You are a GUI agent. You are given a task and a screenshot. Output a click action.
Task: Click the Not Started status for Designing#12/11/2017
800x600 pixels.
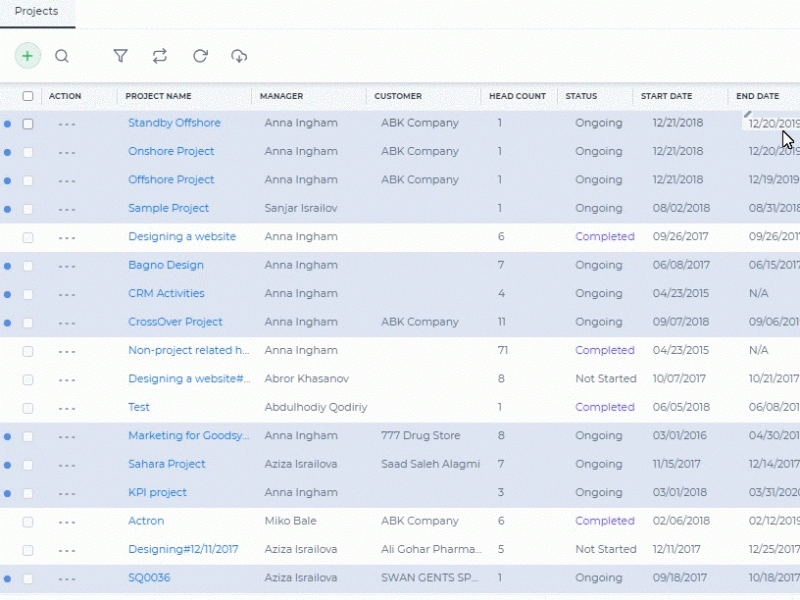pyautogui.click(x=606, y=549)
